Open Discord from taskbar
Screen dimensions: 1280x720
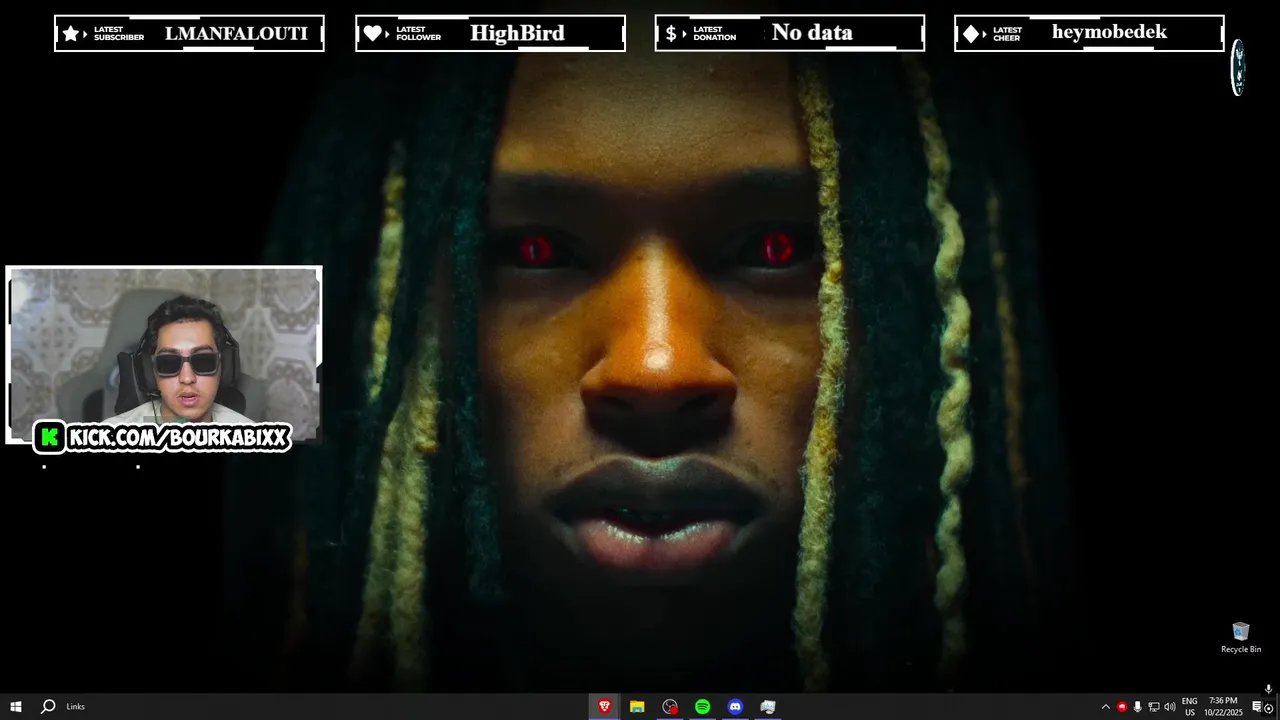[736, 707]
